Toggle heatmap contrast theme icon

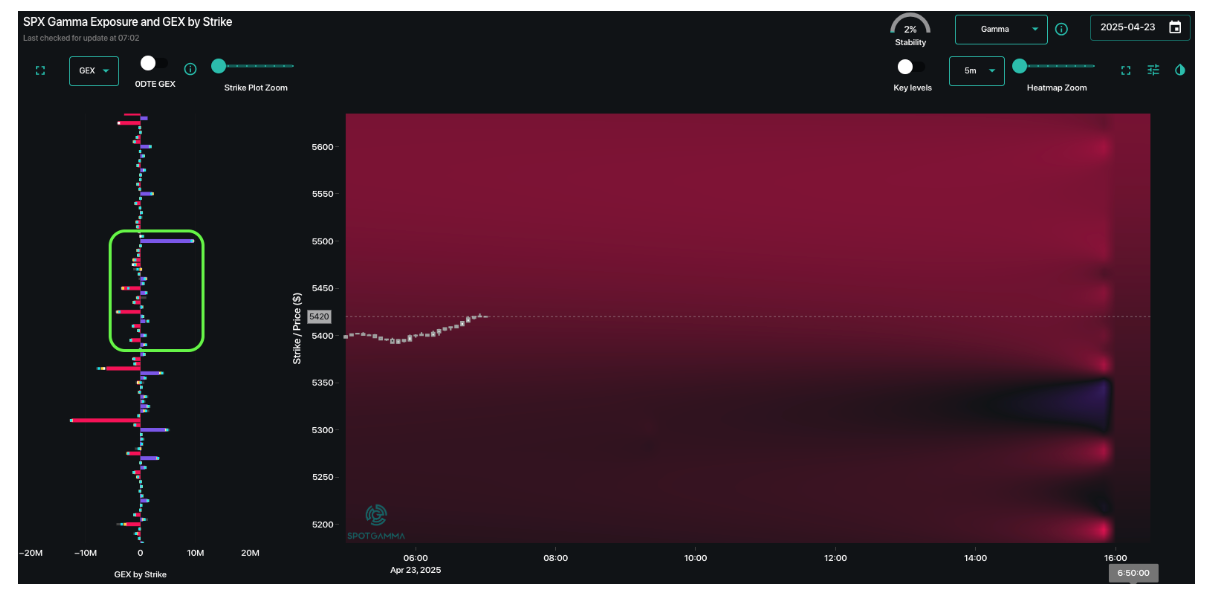pyautogui.click(x=1180, y=70)
